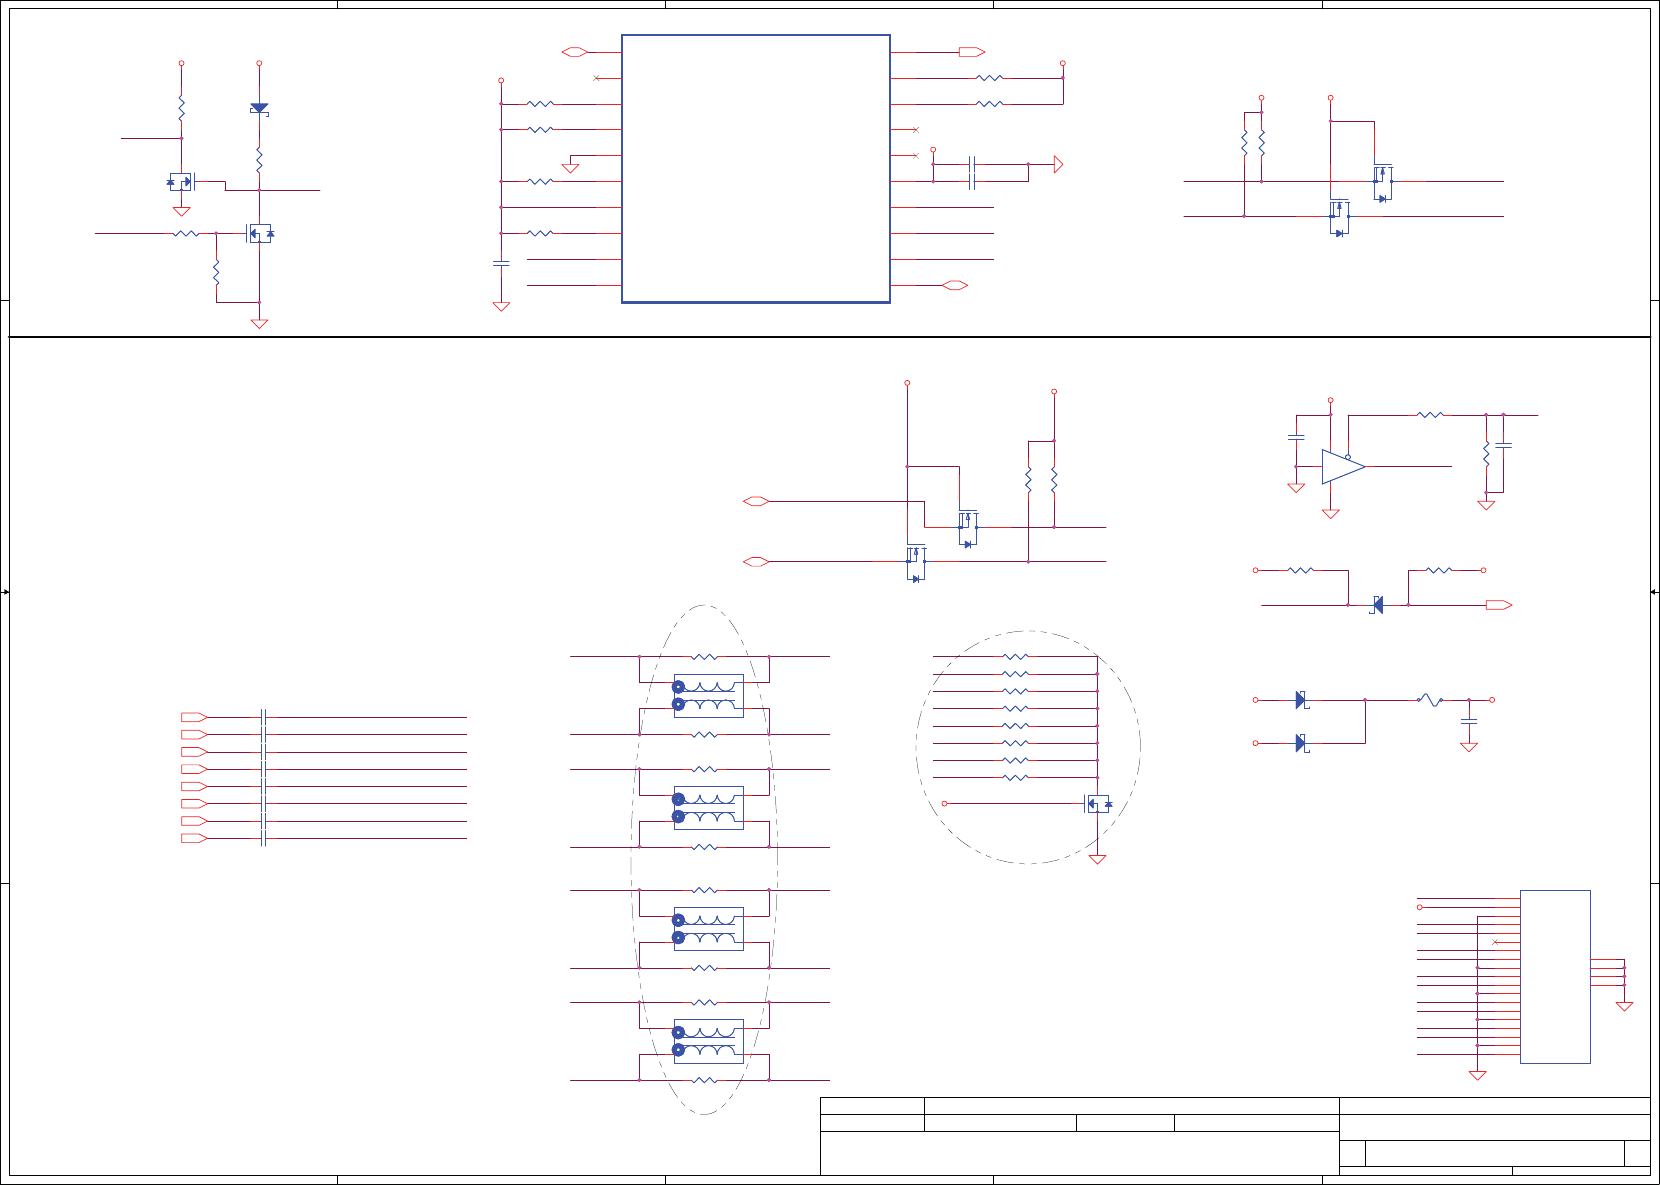The width and height of the screenshot is (1660, 1185).
Task: Click the capacitor right of the fuse
Action: click(x=1469, y=720)
